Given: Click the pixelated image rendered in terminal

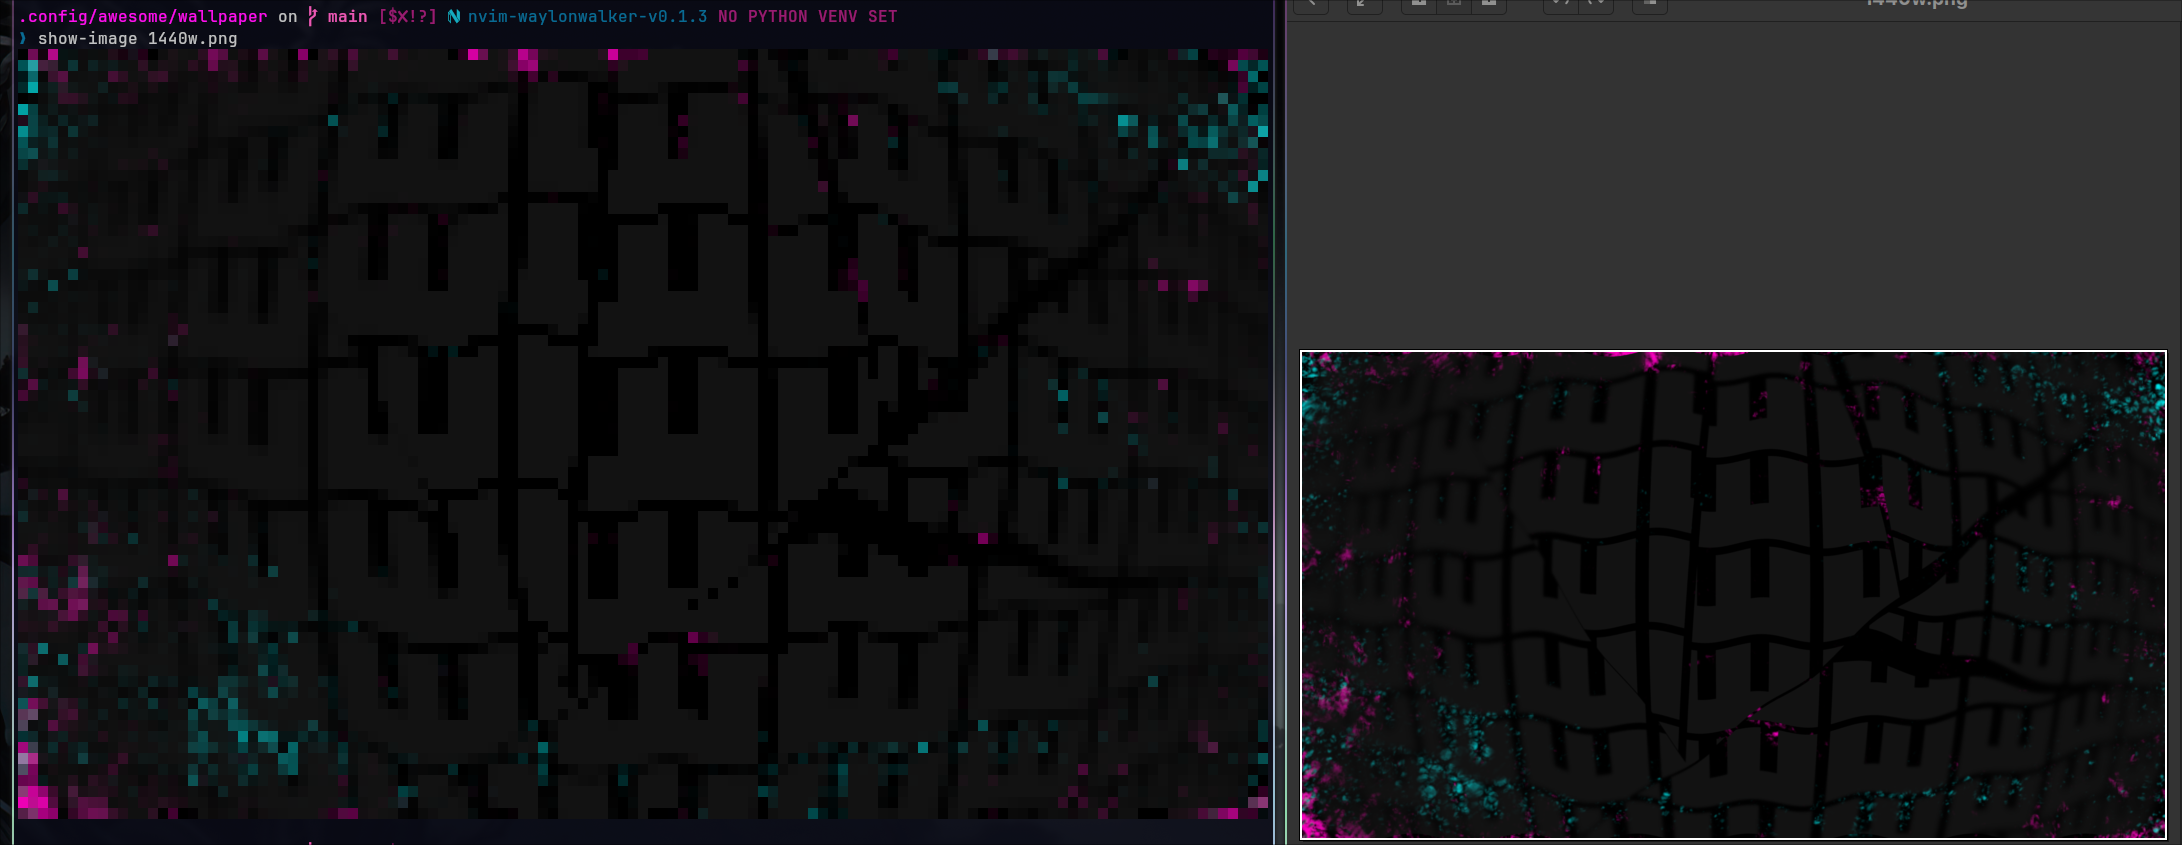Looking at the screenshot, I should [643, 434].
